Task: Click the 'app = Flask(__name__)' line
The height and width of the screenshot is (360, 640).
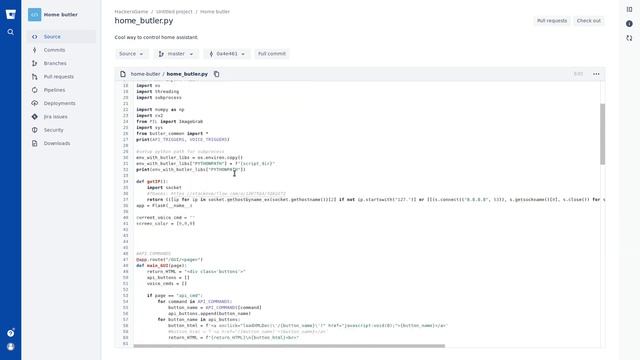Action: (x=164, y=206)
